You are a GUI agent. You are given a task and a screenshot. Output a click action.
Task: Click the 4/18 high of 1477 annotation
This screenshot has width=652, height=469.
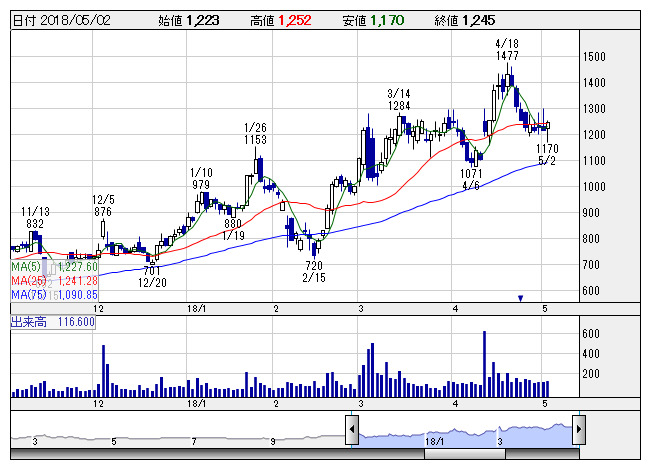click(x=506, y=52)
